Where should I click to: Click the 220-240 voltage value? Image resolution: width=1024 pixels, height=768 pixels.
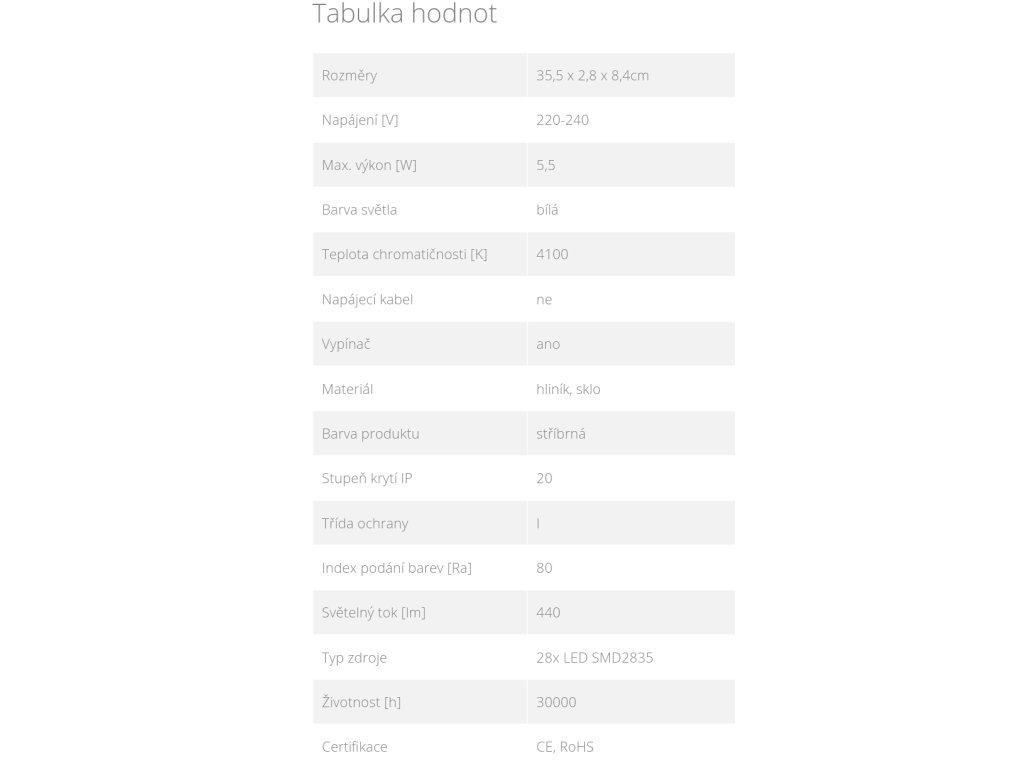(562, 120)
